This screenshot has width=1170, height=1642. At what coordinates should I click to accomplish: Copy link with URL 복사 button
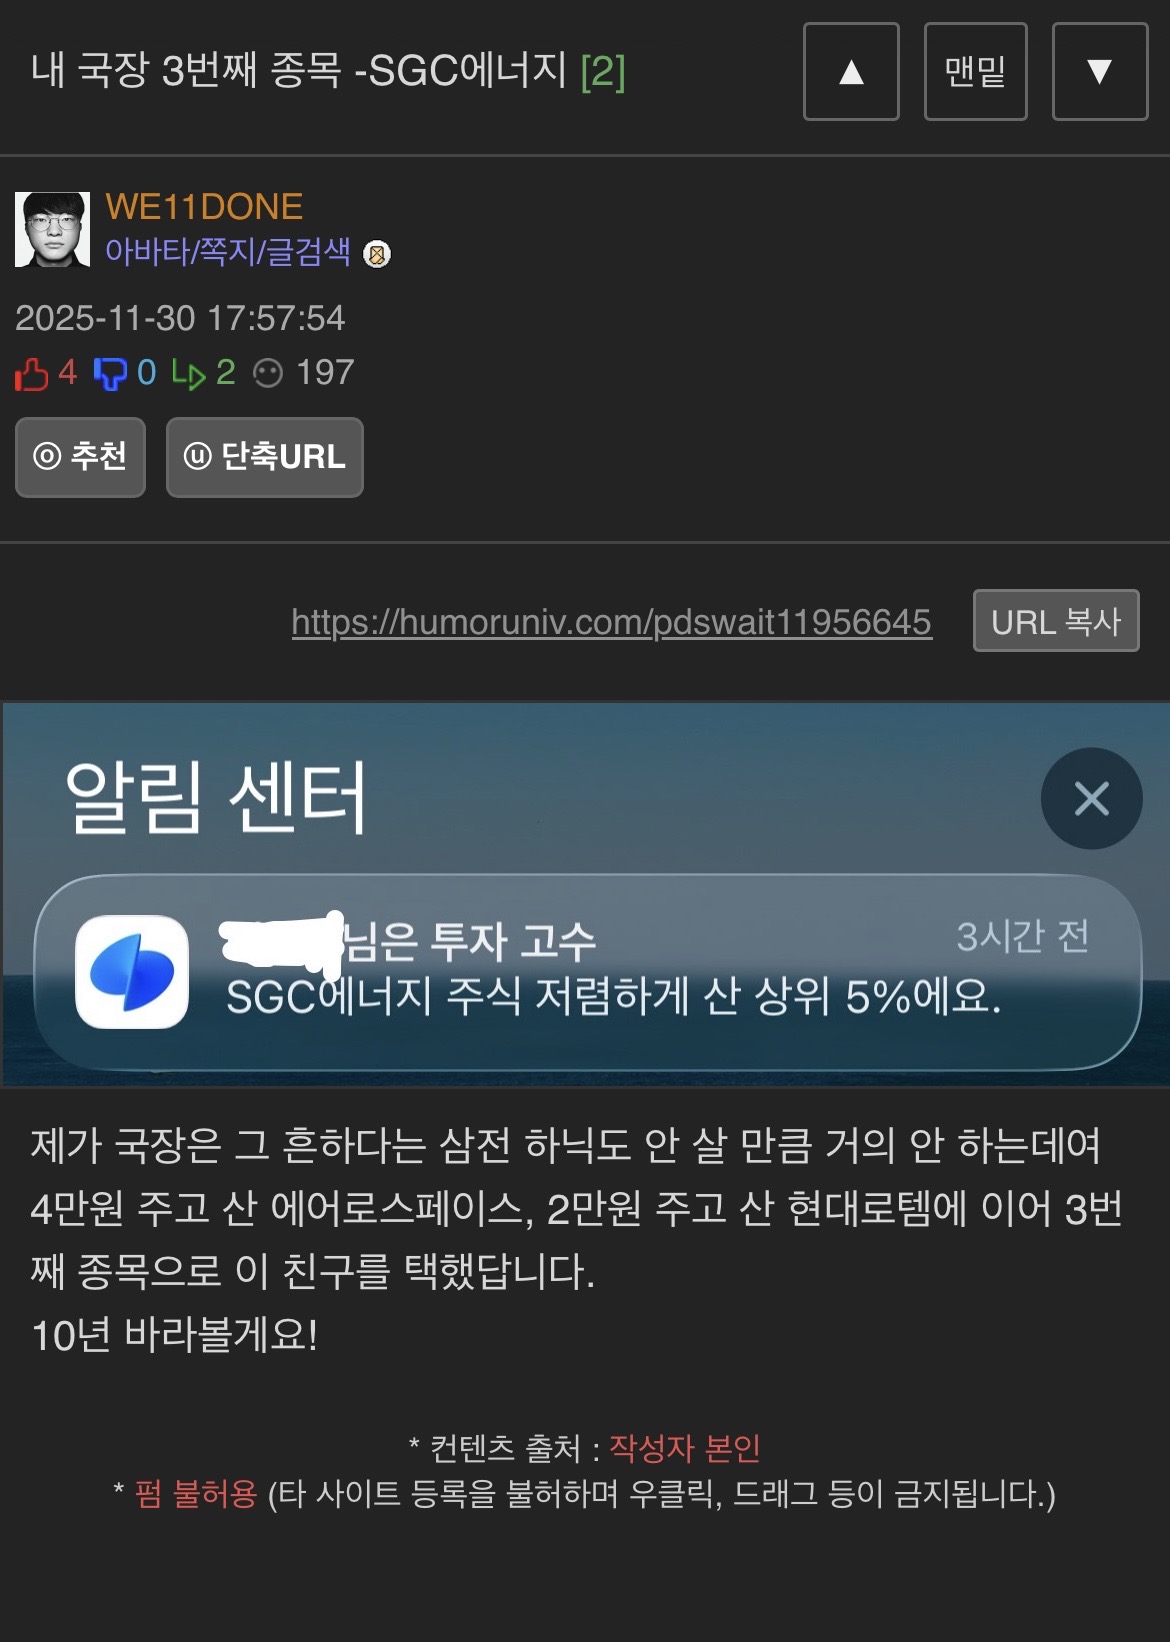pyautogui.click(x=1056, y=621)
